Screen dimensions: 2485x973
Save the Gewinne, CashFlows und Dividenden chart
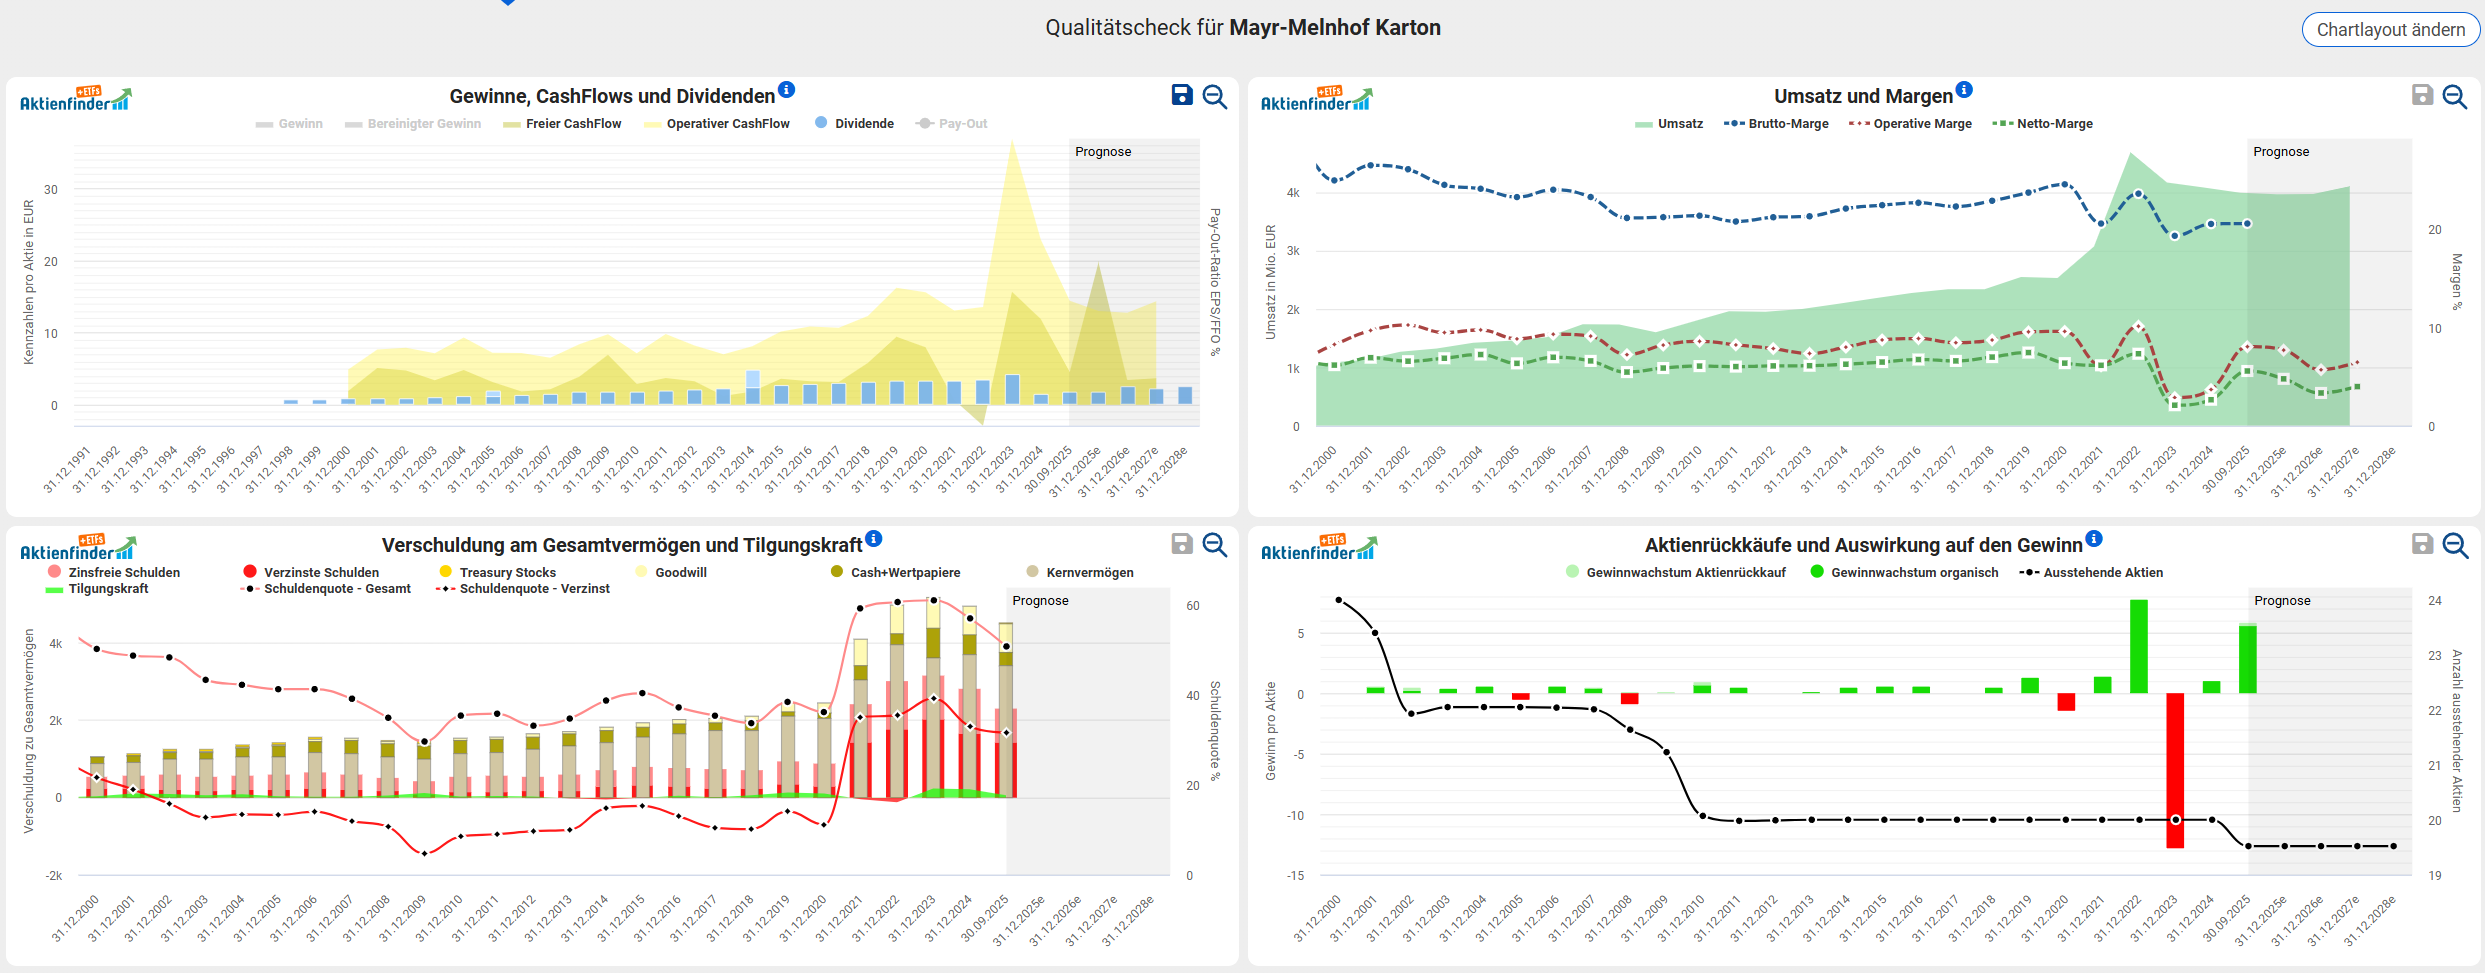[x=1182, y=95]
